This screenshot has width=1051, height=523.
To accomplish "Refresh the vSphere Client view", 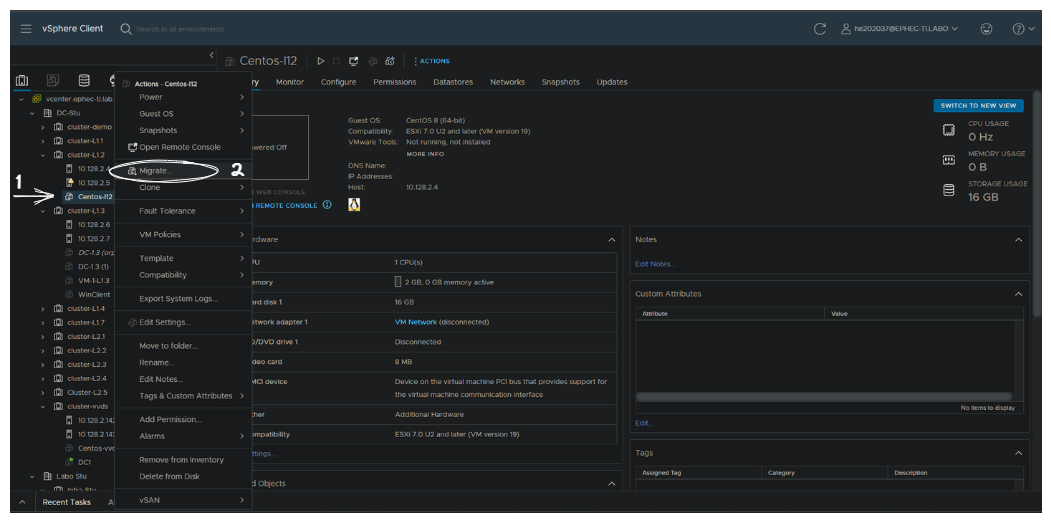I will click(x=819, y=29).
